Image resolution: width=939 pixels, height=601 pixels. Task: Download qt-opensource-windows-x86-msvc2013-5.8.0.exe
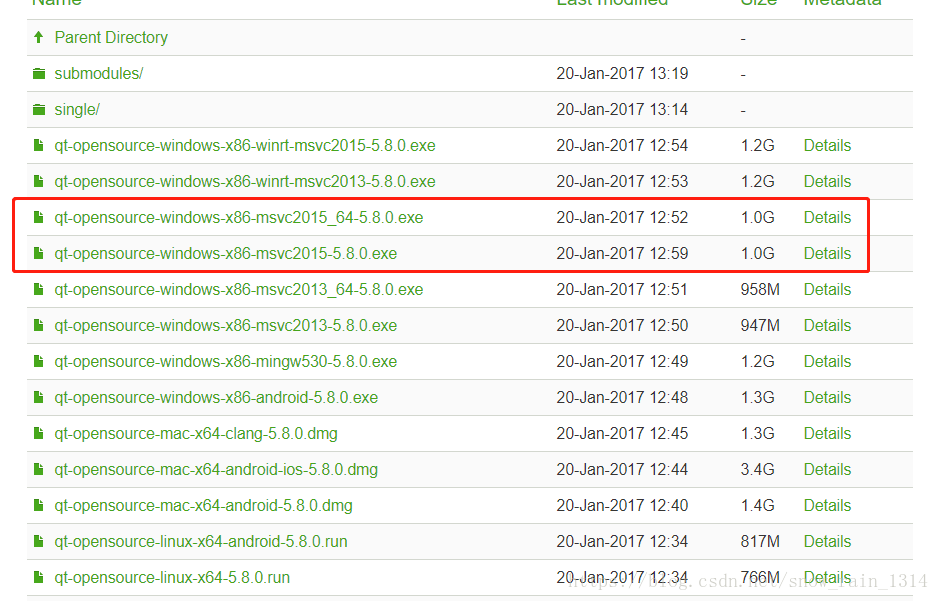pos(226,326)
